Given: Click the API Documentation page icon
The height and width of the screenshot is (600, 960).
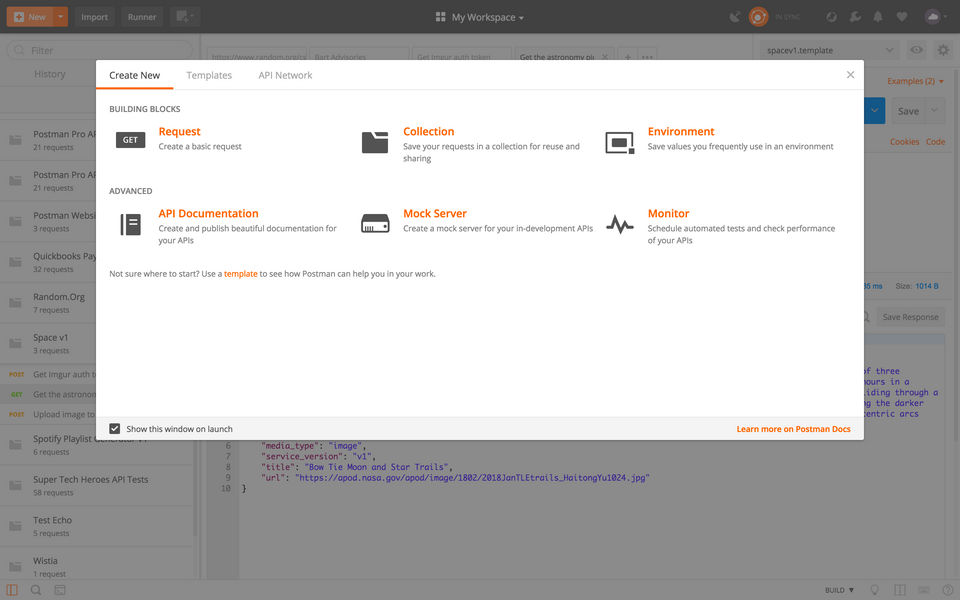Looking at the screenshot, I should [130, 225].
